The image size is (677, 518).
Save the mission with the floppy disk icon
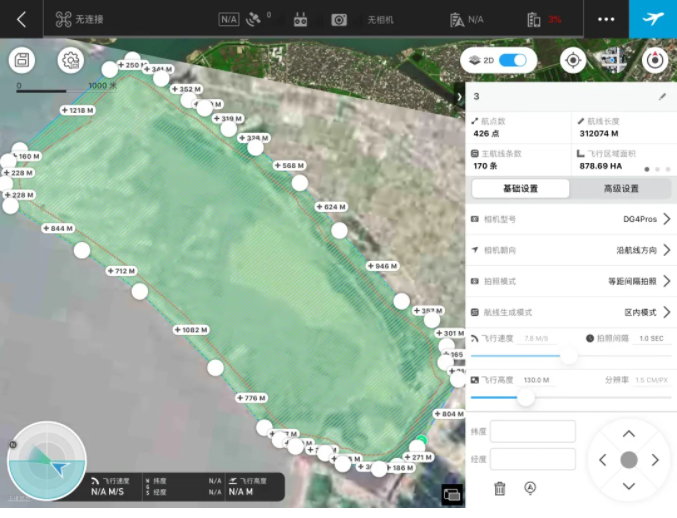coord(22,60)
